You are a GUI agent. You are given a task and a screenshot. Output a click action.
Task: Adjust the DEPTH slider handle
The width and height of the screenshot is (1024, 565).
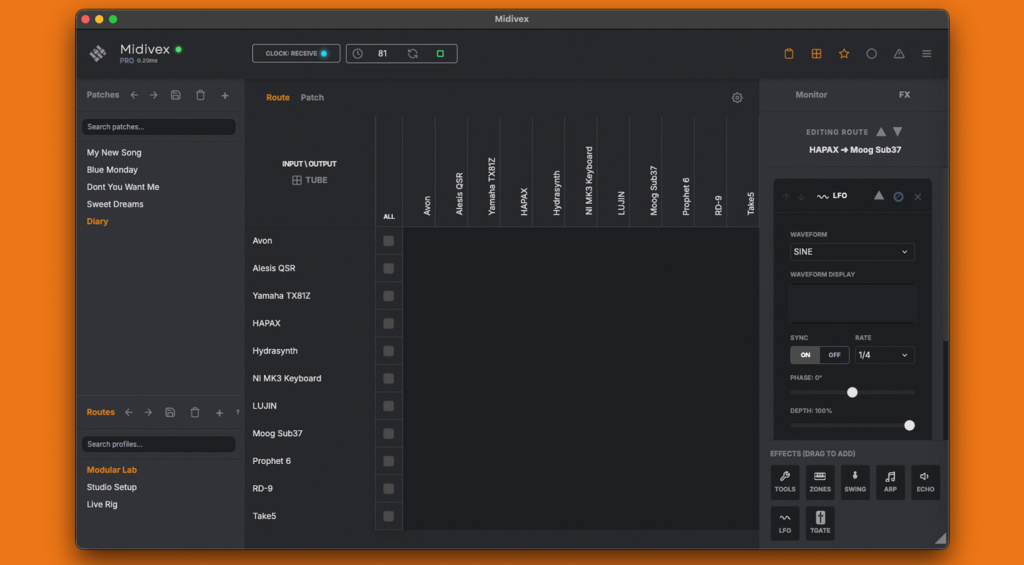pyautogui.click(x=909, y=426)
